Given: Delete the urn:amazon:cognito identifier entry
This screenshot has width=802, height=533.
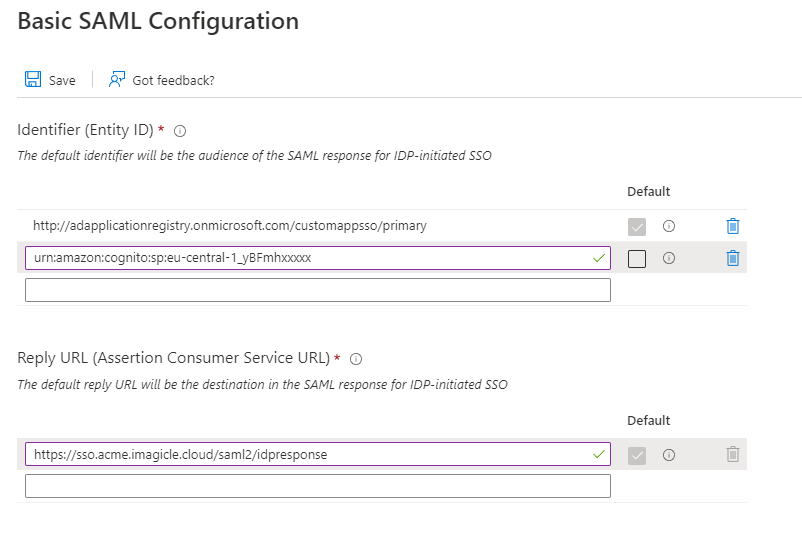Looking at the screenshot, I should coord(732,258).
